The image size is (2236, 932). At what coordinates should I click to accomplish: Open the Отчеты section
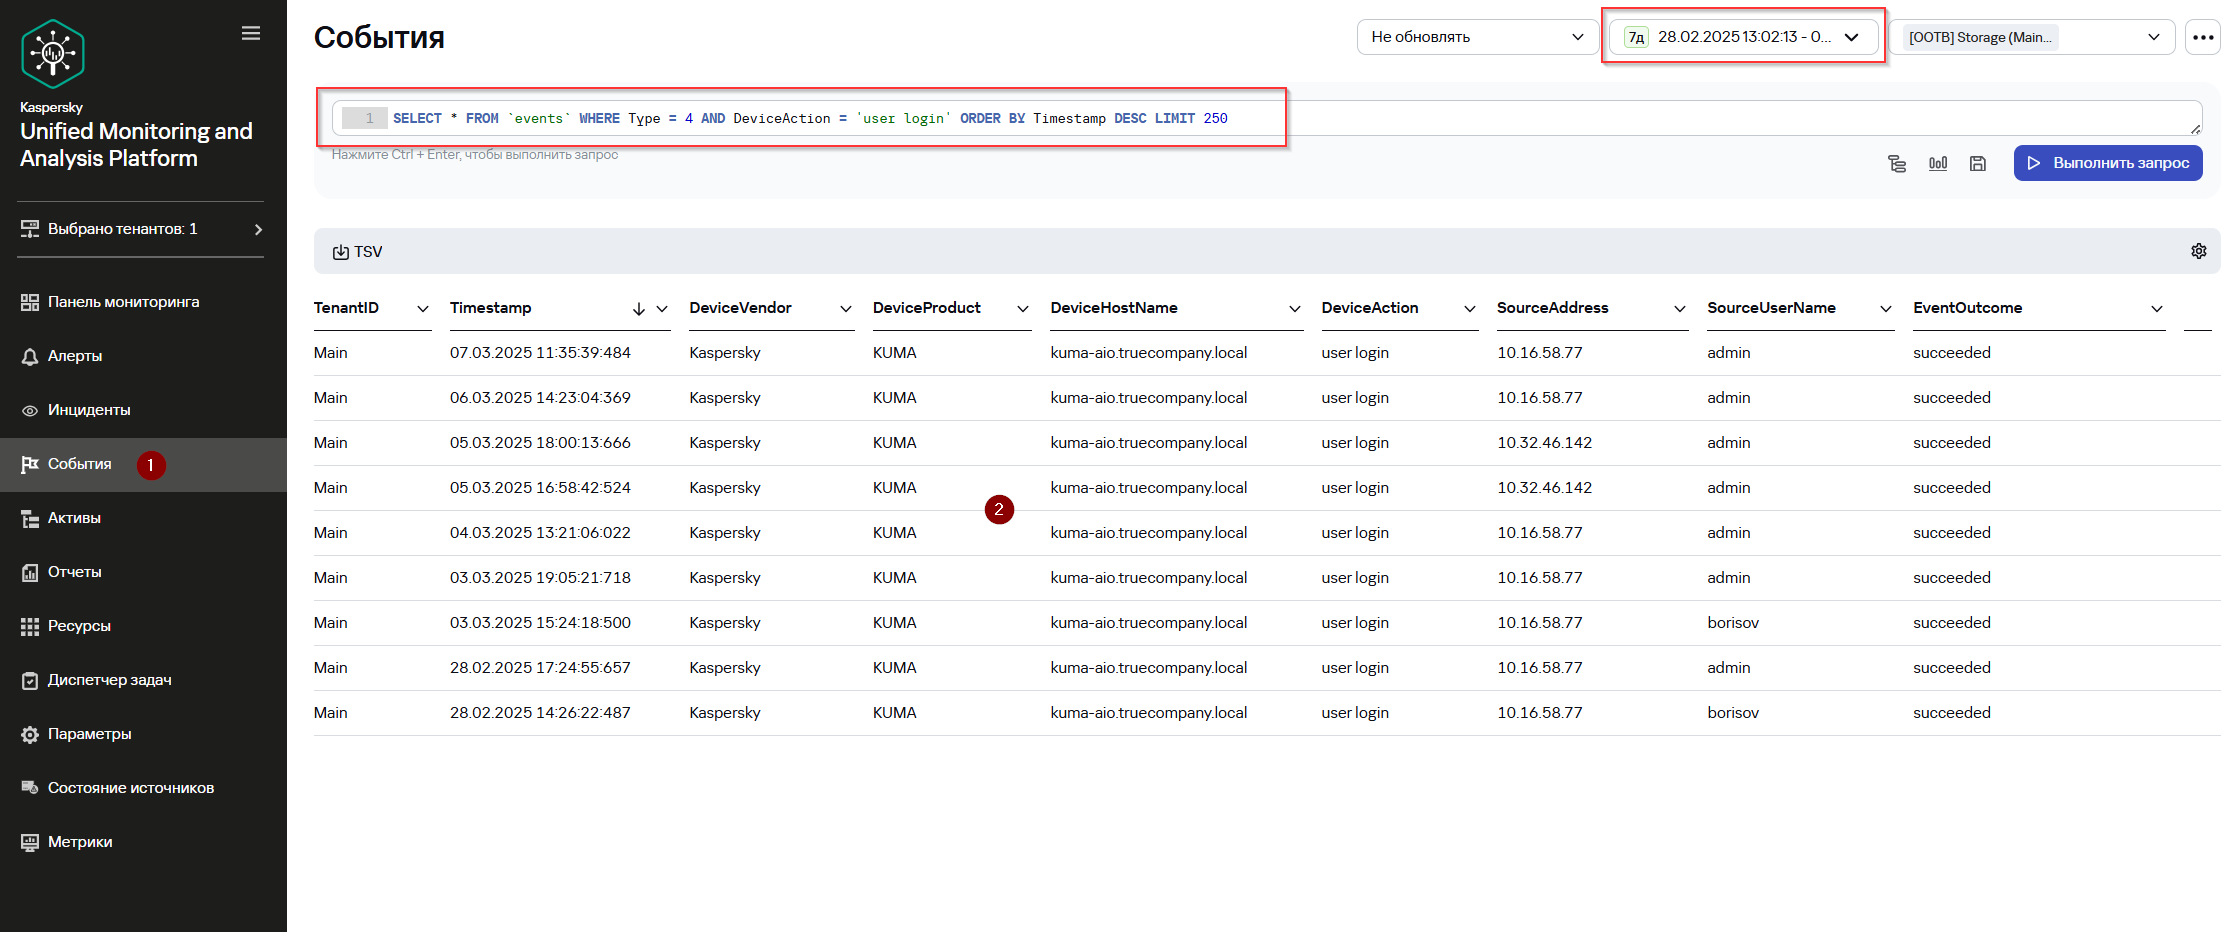[x=143, y=572]
